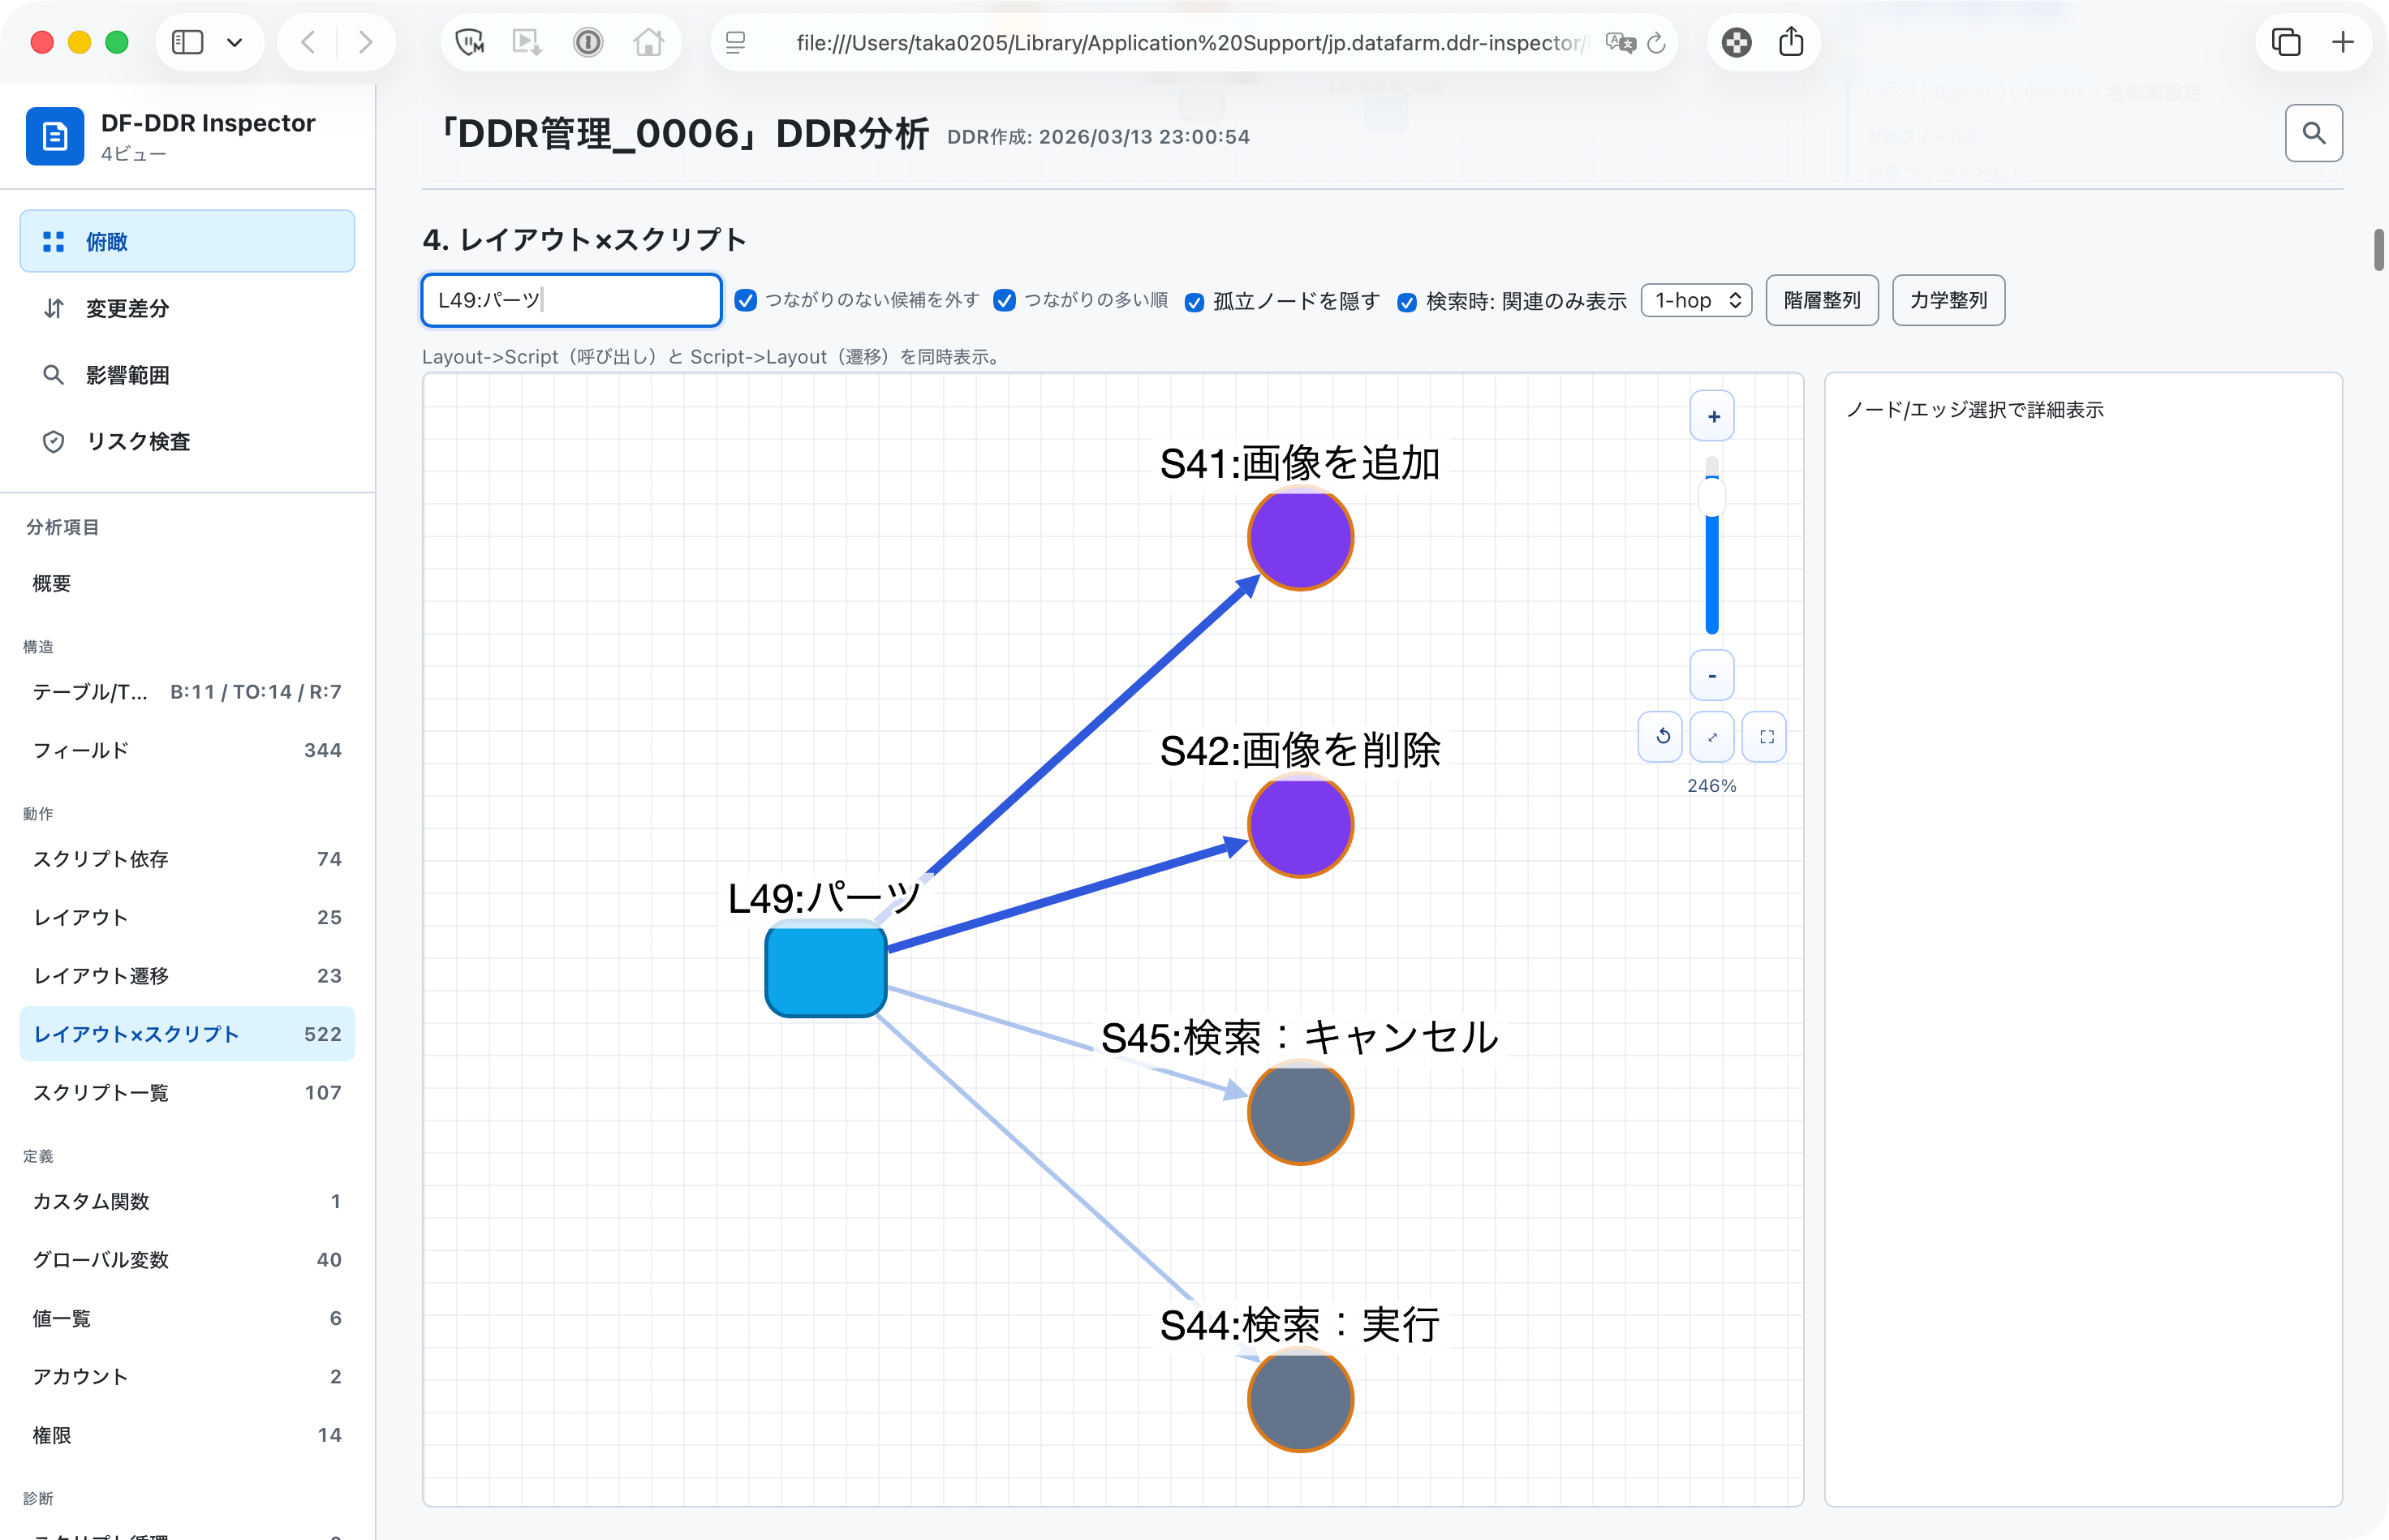Viewport: 2389px width, 1540px height.
Task: Open 権限 14 entry
Action: (187, 1435)
